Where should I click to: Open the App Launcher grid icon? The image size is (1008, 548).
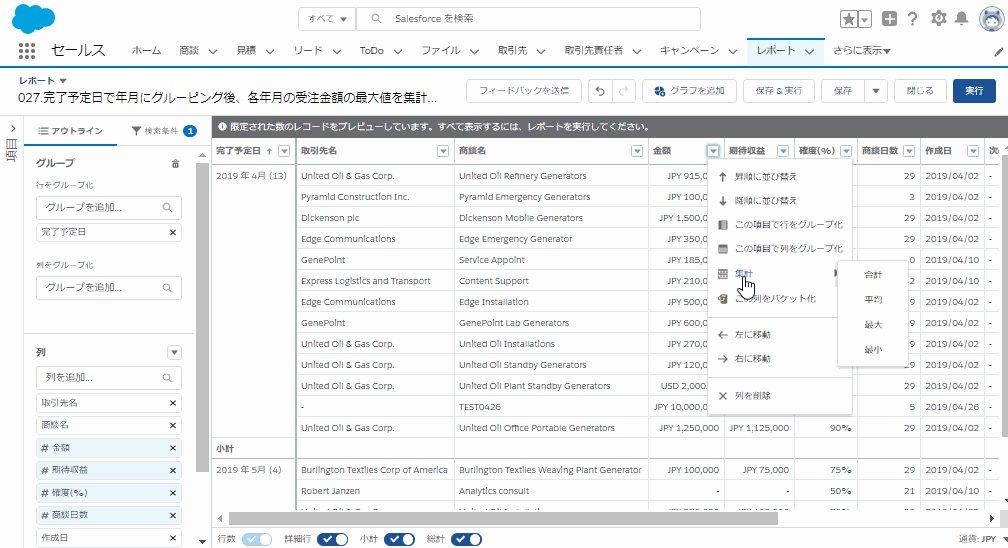[26, 51]
